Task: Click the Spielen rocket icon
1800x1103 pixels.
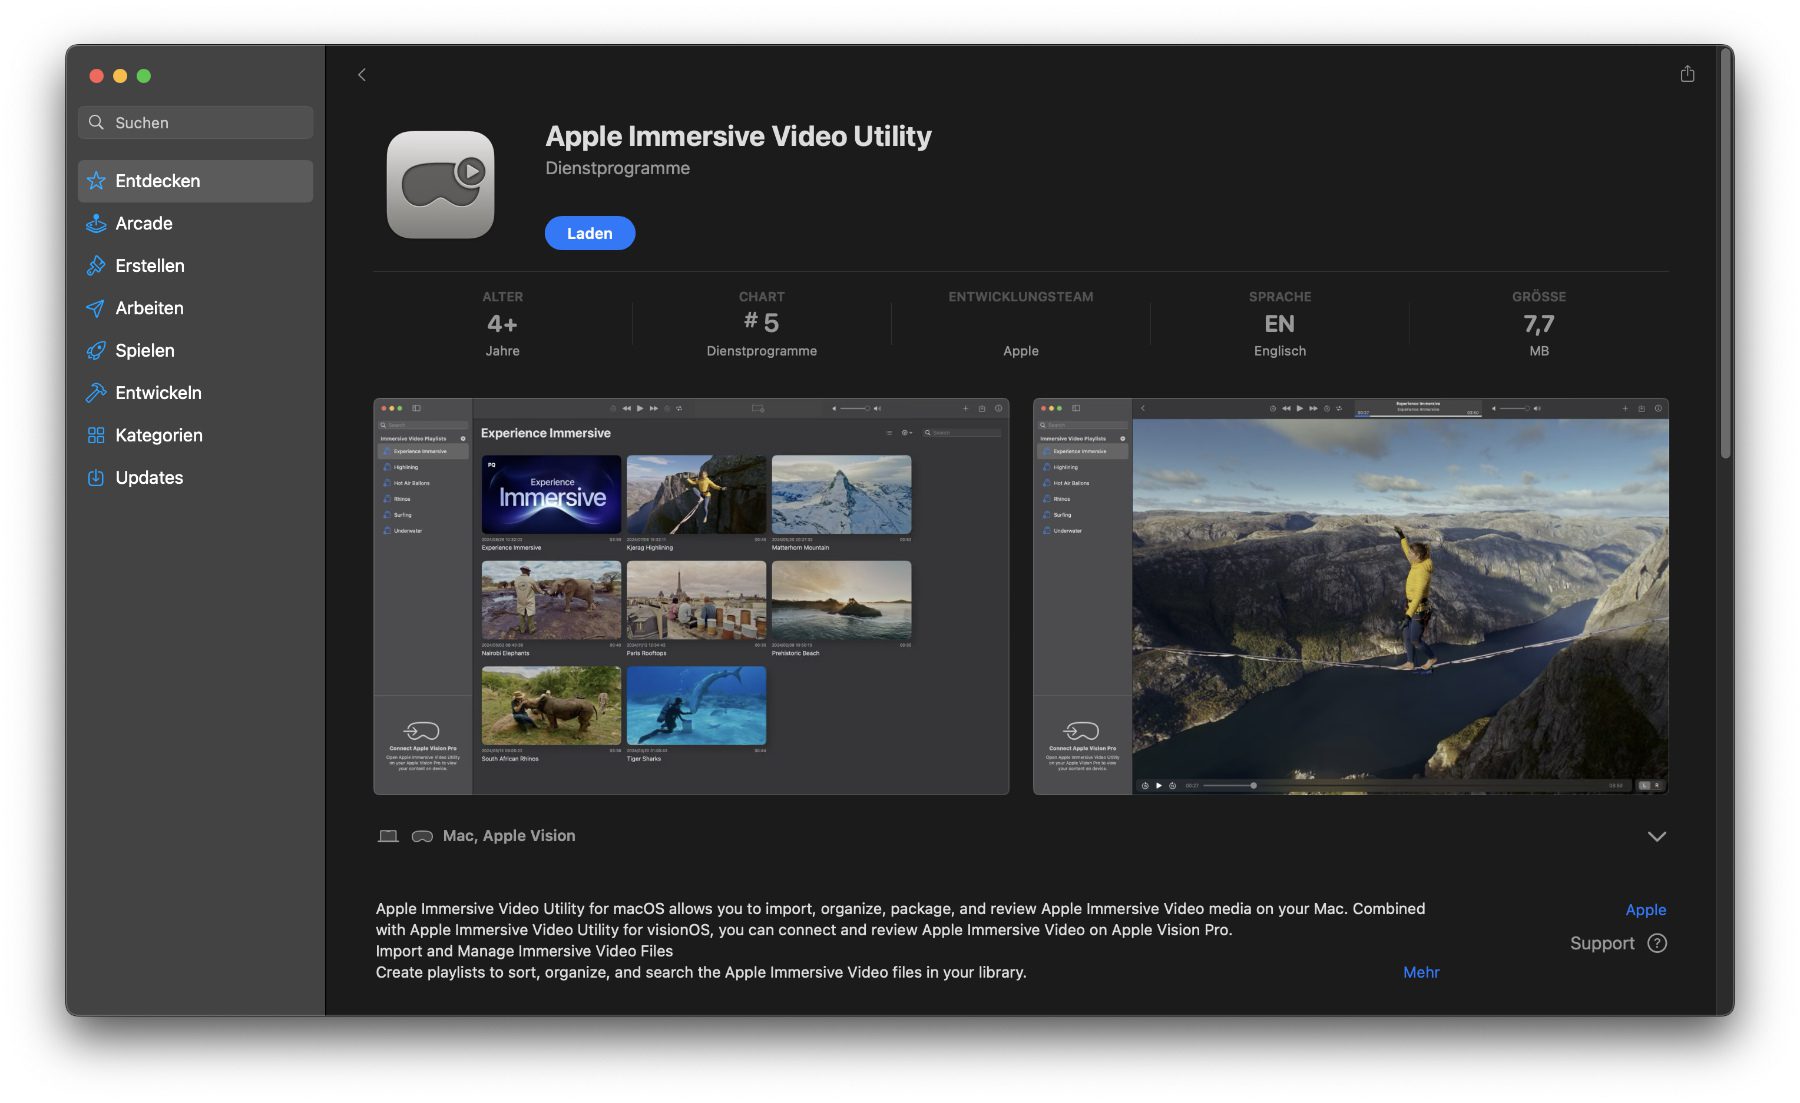Action: coord(96,351)
